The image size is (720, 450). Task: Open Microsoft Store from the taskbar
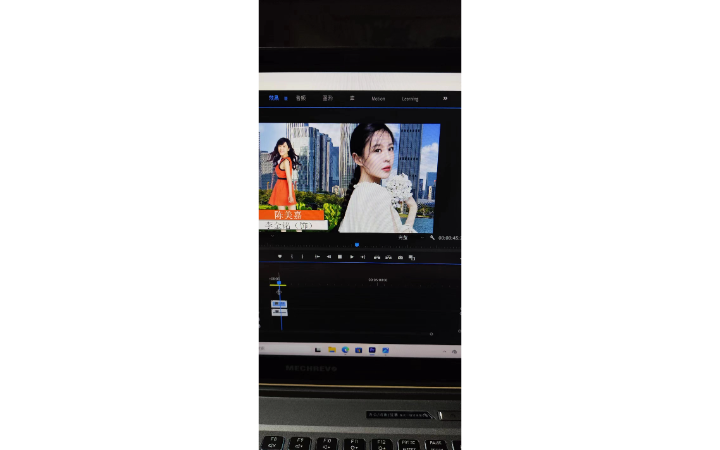(x=359, y=350)
